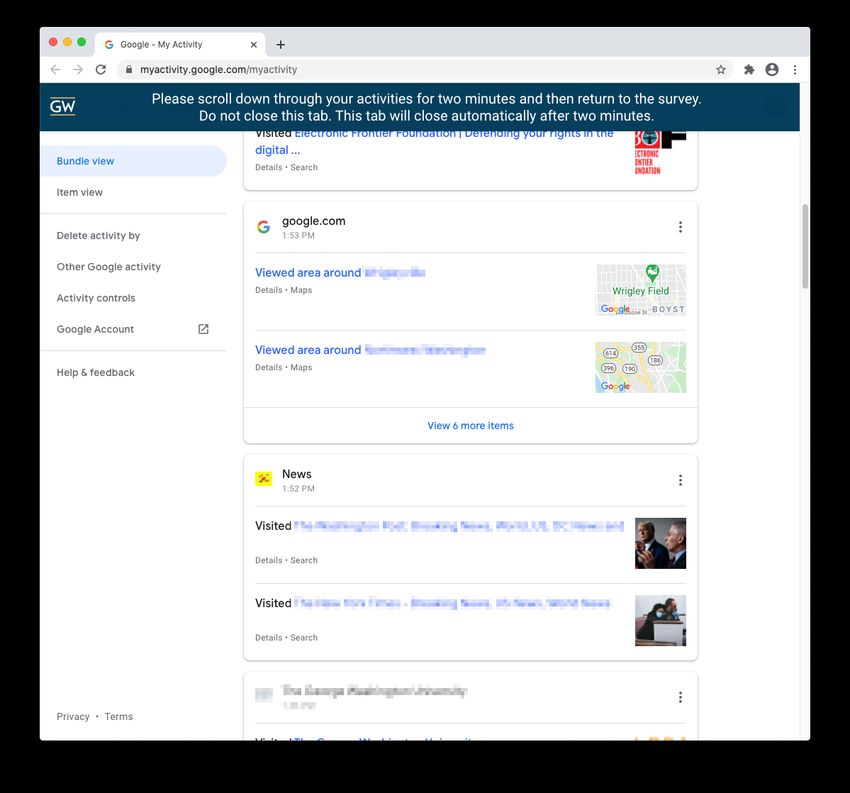The width and height of the screenshot is (850, 793).
Task: Go back with the browser back arrow
Action: [55, 69]
